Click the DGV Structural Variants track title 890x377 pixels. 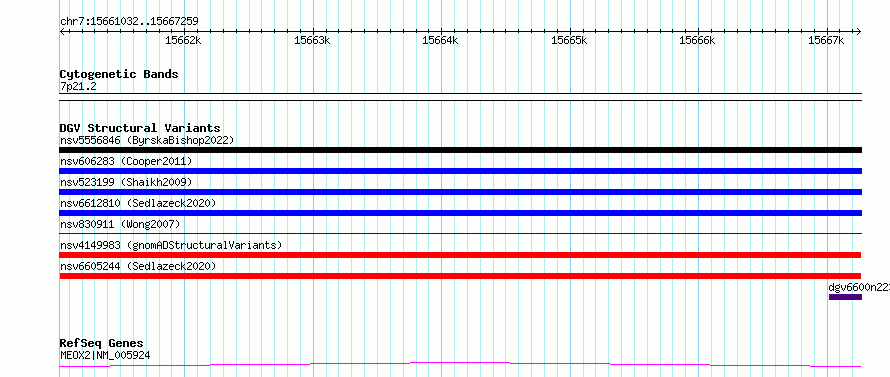coord(140,128)
